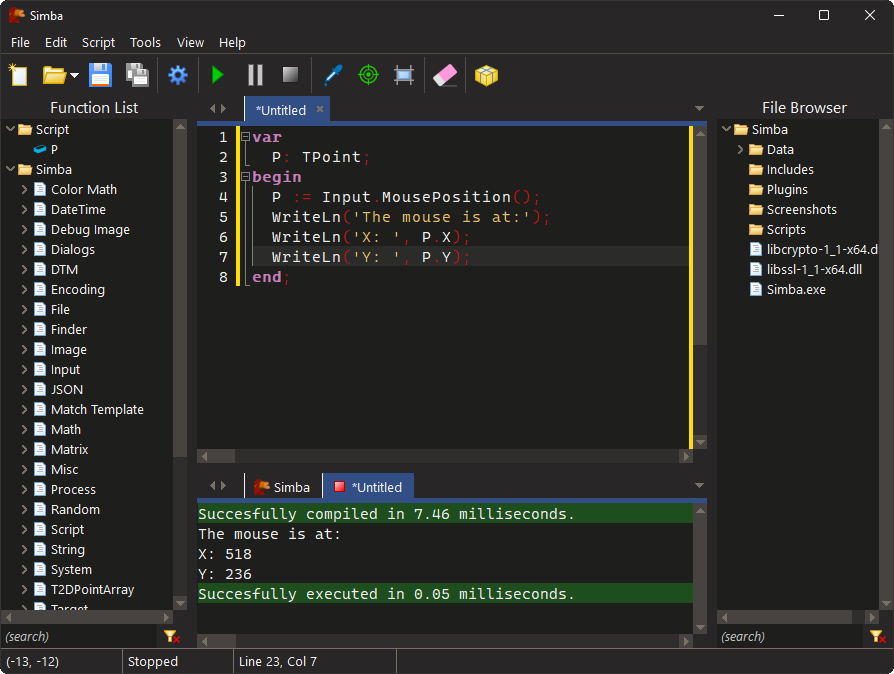Select the Screenshots folder
Viewport: 894px width, 674px height.
tap(801, 209)
